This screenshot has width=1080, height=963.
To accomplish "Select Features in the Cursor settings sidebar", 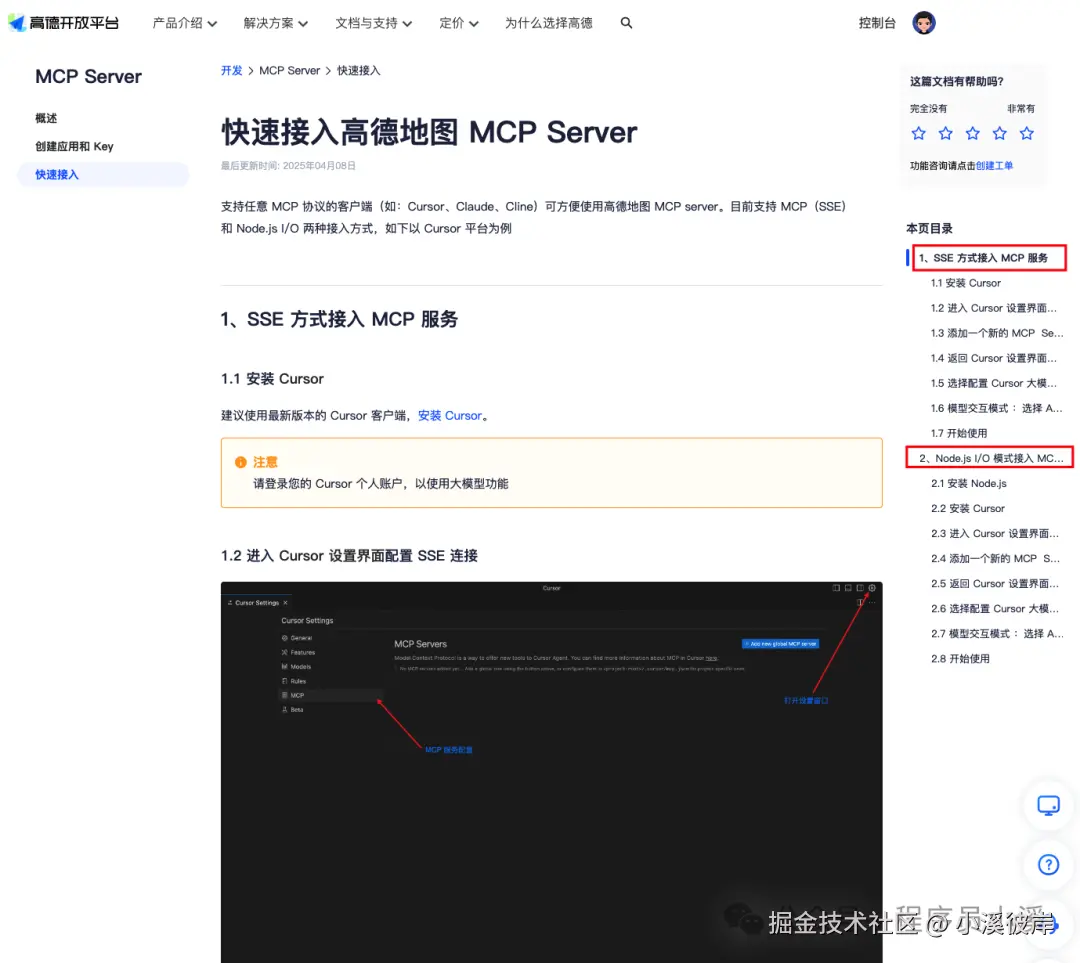I will click(x=296, y=653).
